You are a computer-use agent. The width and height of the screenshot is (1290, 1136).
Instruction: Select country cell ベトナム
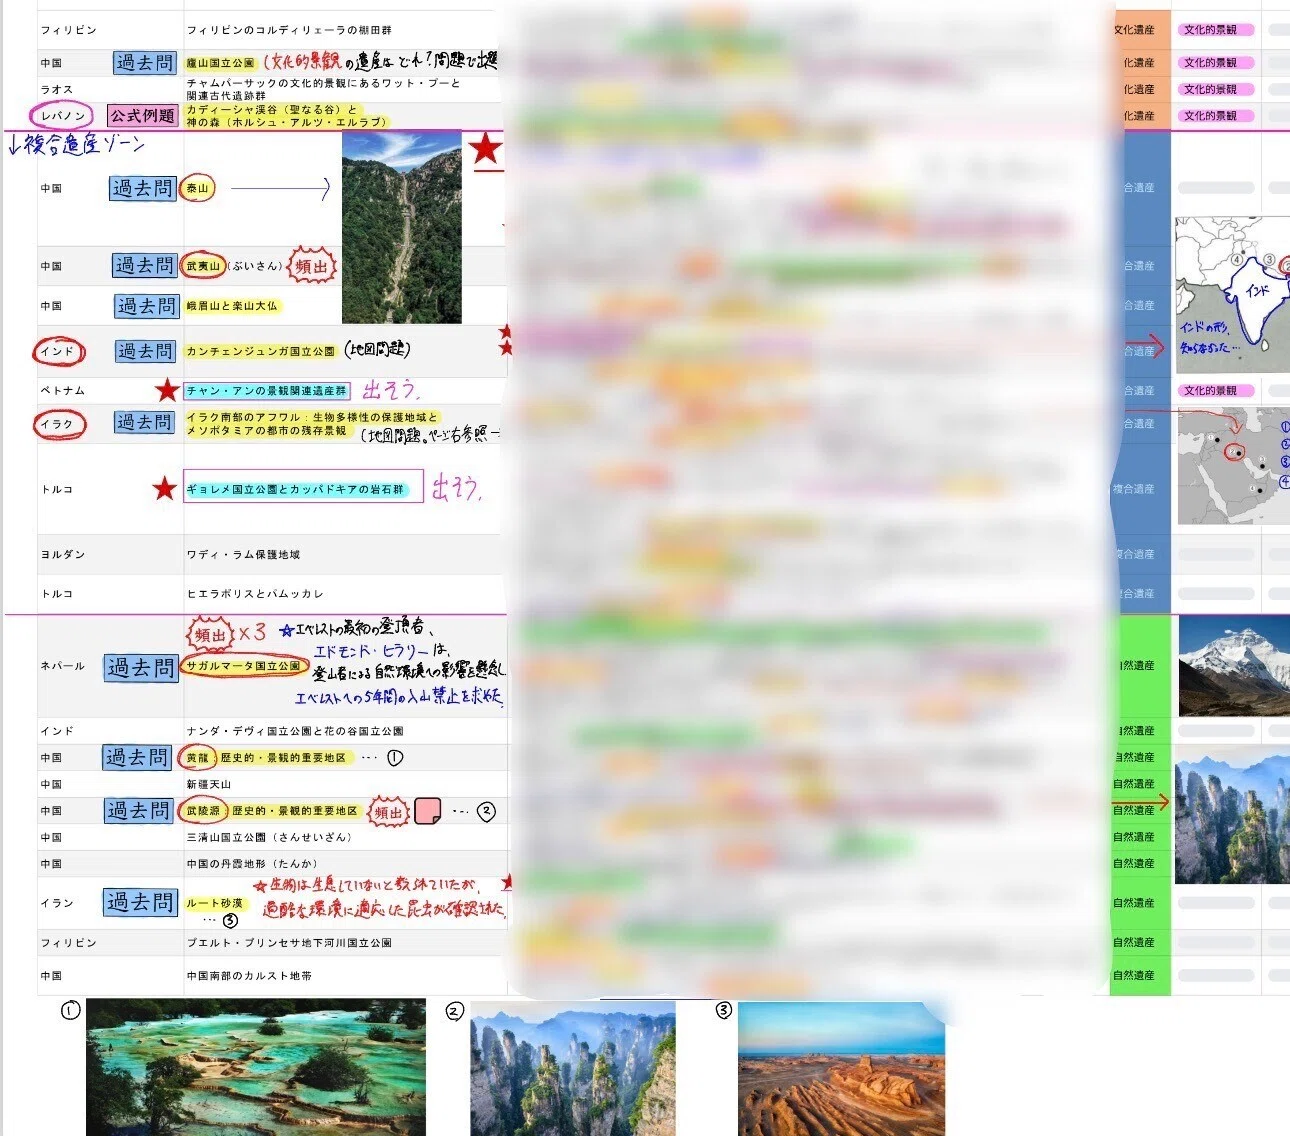[x=62, y=390]
